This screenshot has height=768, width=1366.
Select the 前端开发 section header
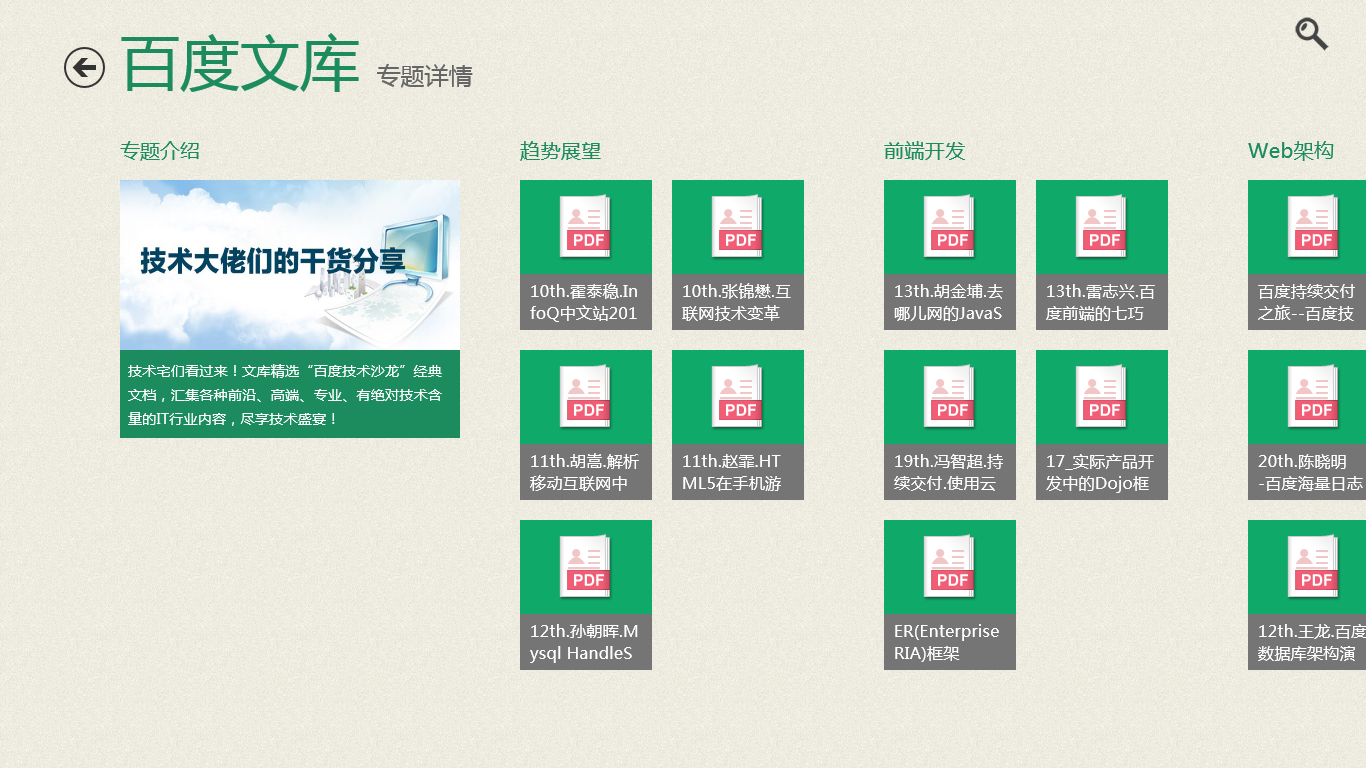click(x=924, y=151)
